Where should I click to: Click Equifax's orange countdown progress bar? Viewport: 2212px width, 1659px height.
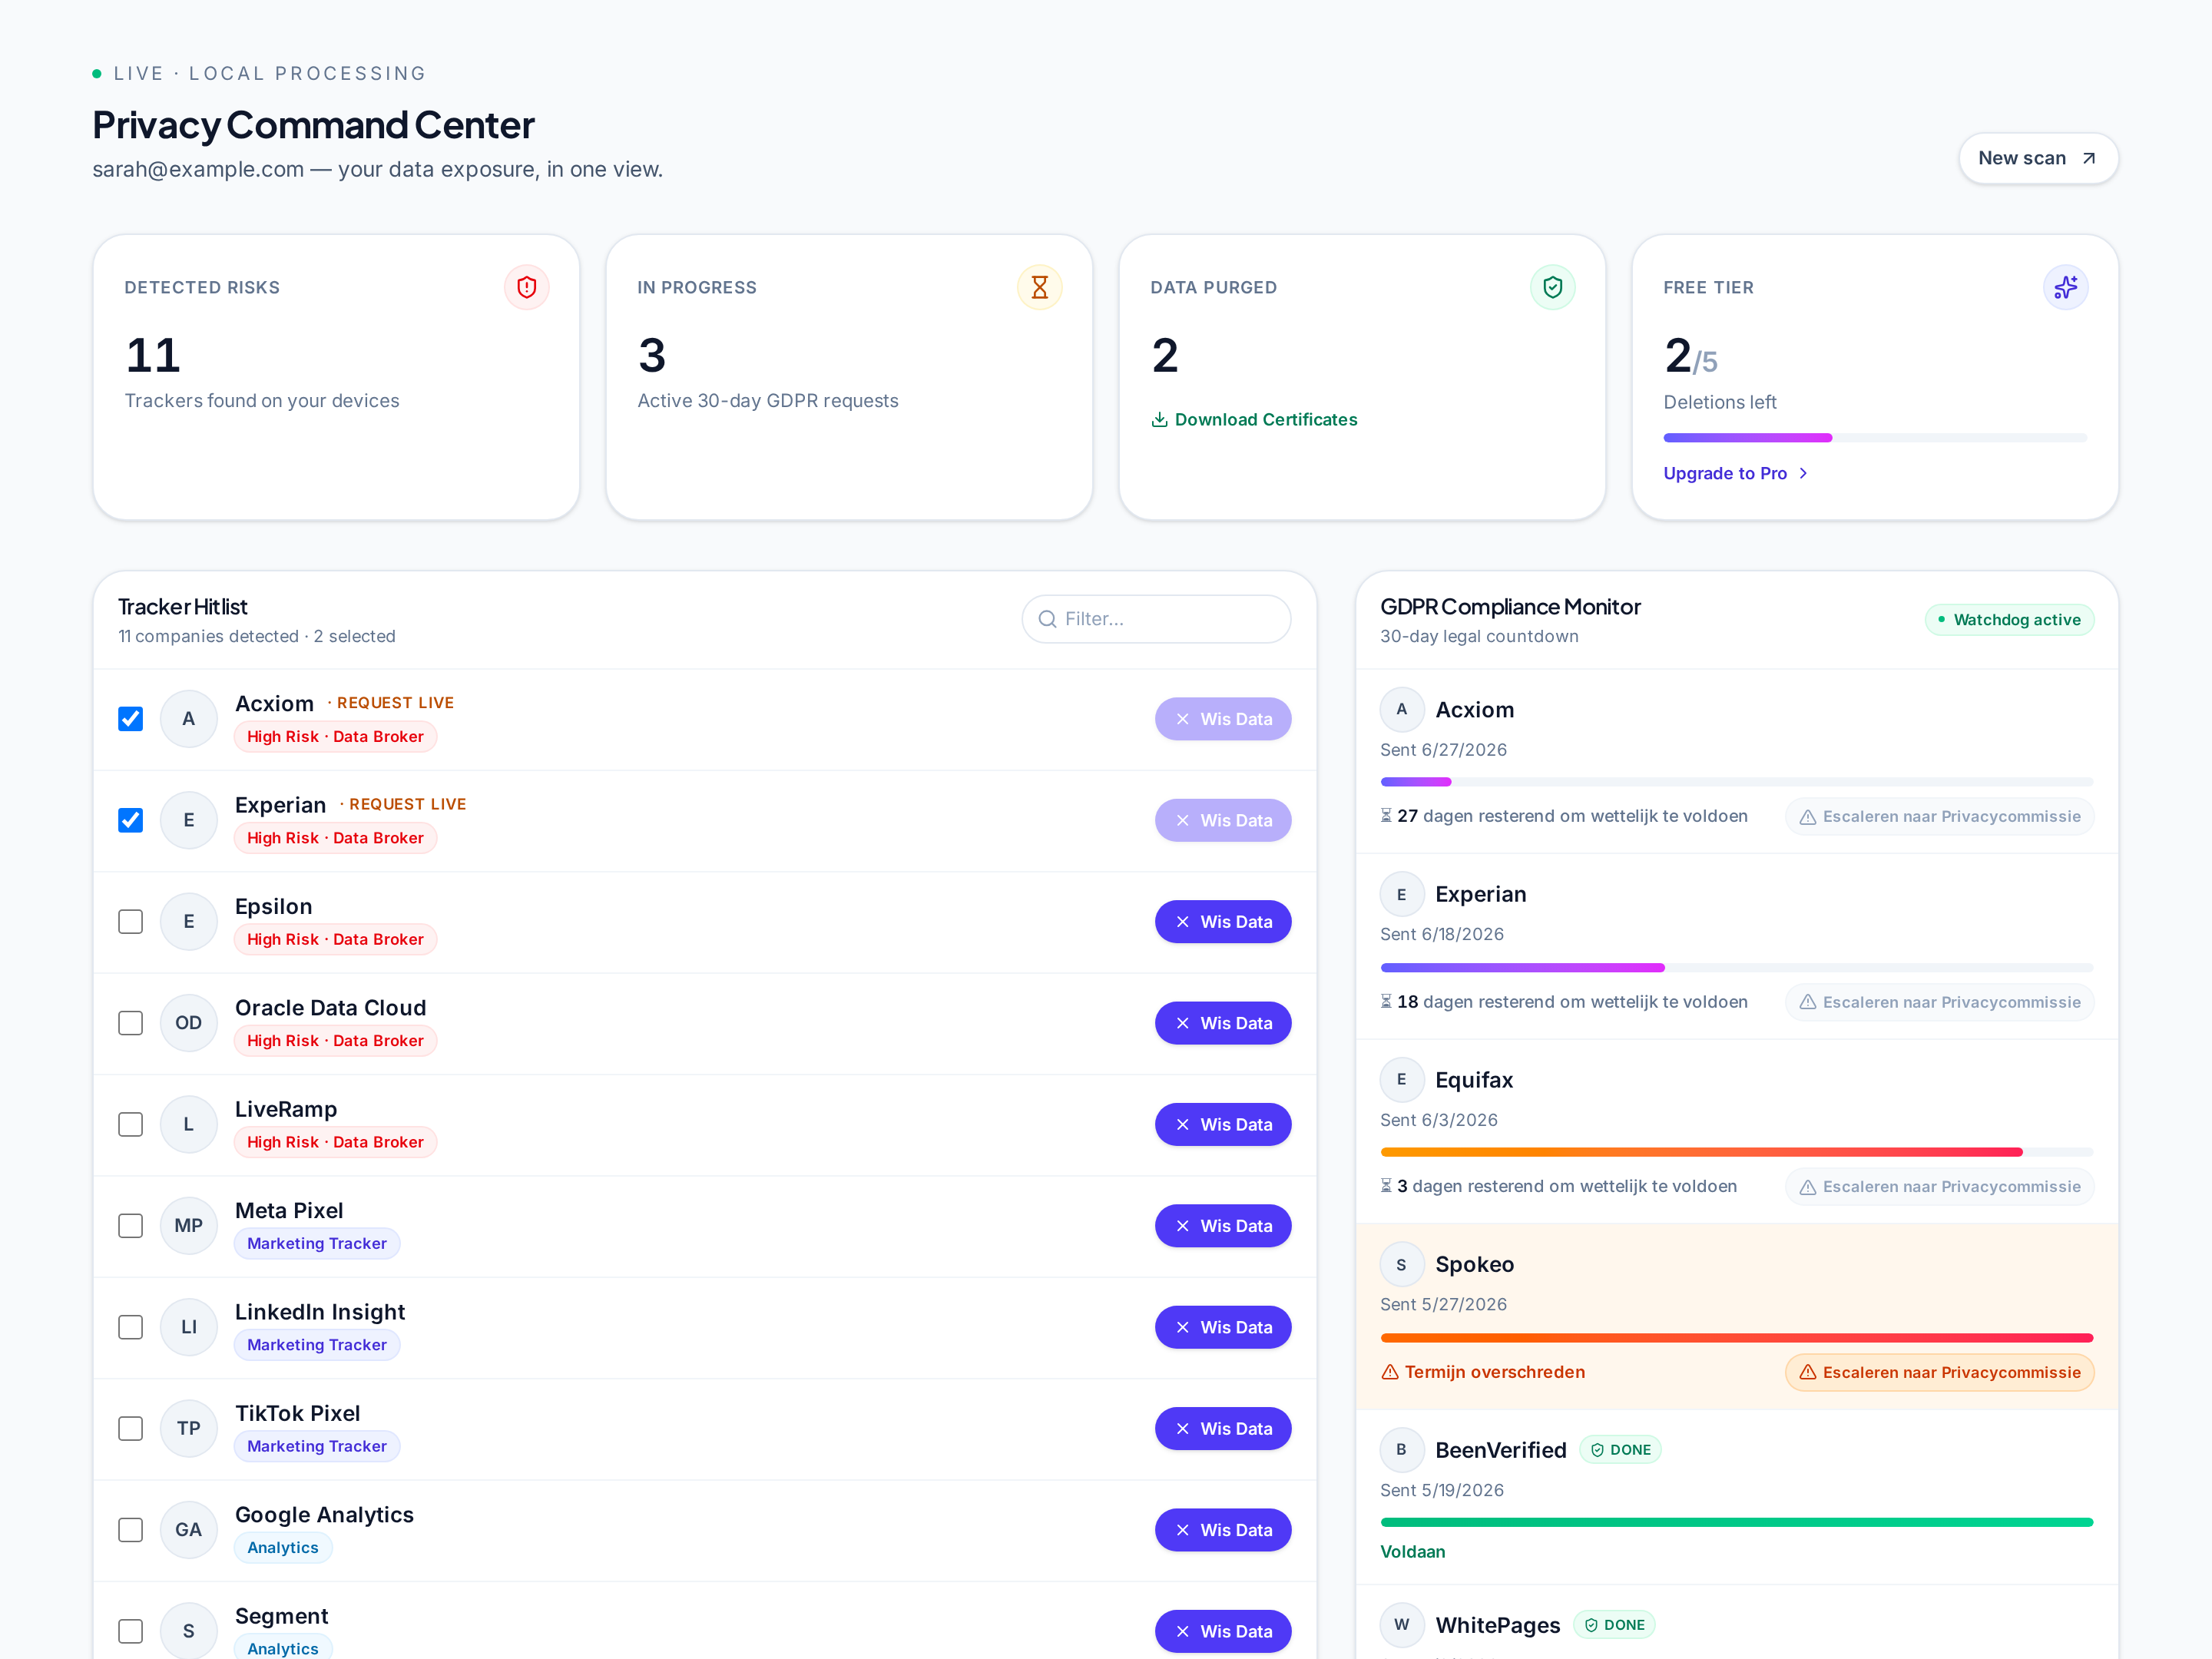pos(1737,1152)
